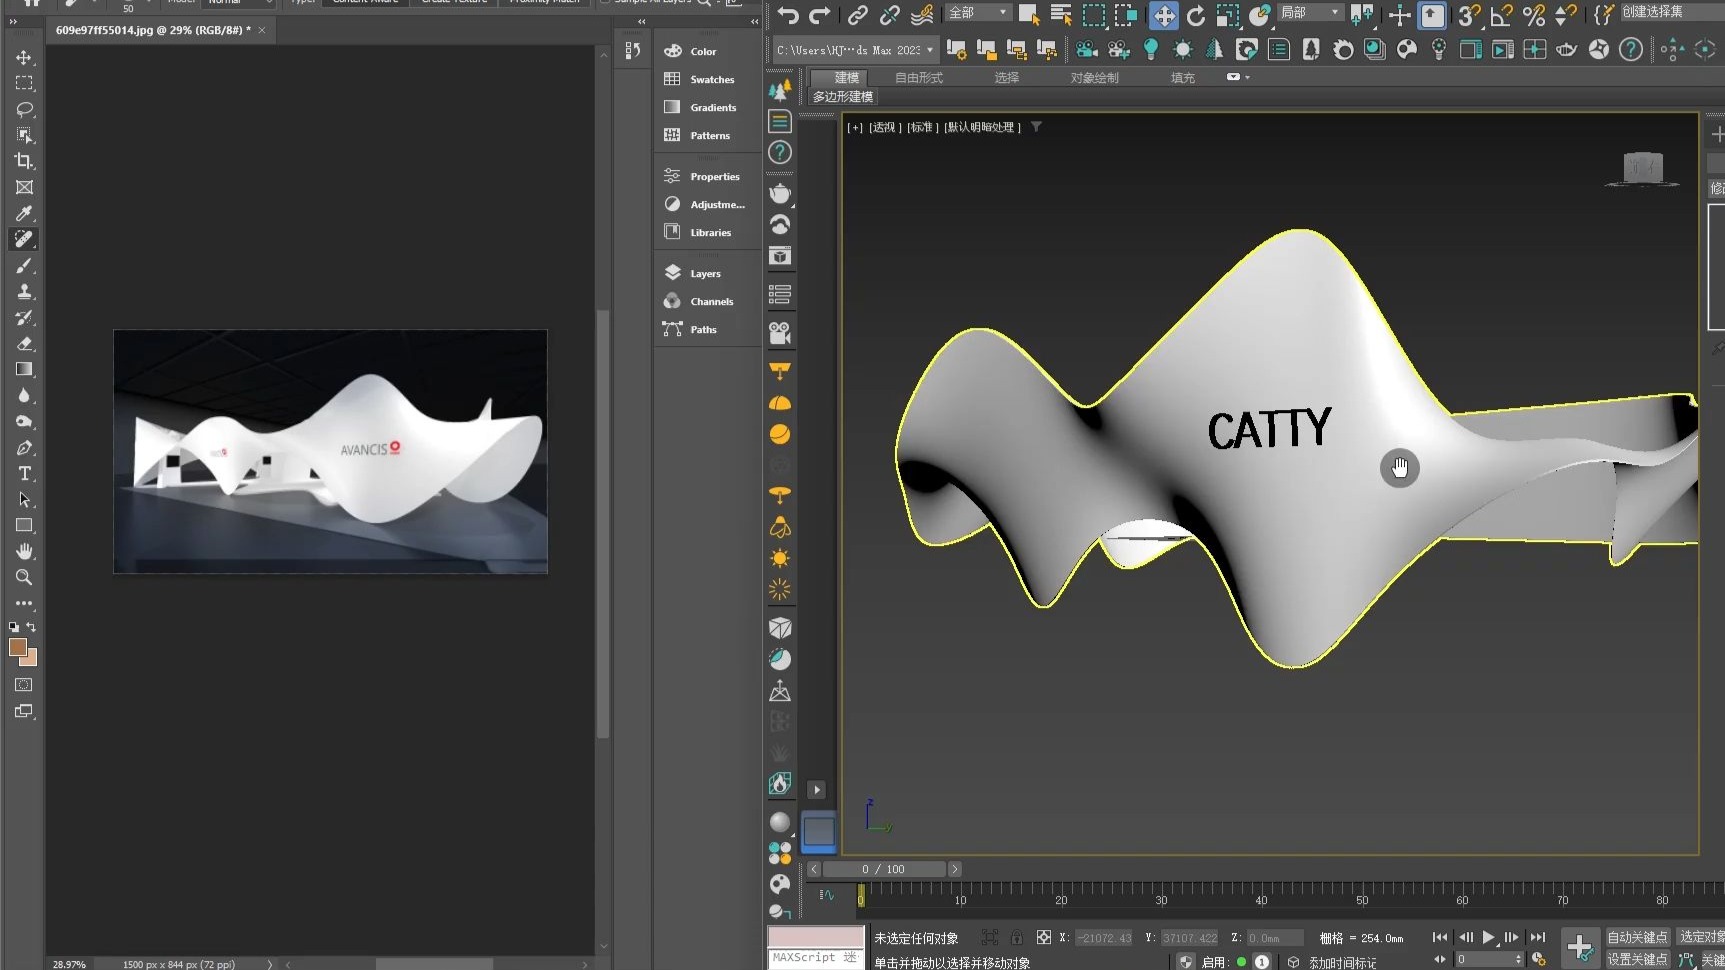1725x970 pixels.
Task: Pick the Lasso tool
Action: [x=24, y=110]
